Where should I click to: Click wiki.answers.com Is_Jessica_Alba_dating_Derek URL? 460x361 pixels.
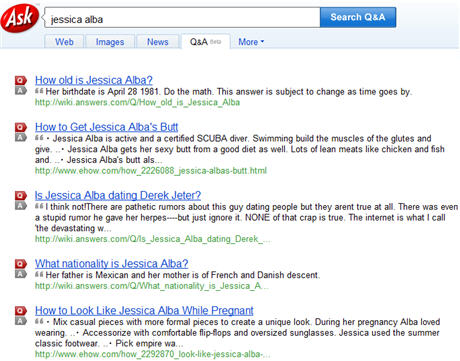(153, 239)
